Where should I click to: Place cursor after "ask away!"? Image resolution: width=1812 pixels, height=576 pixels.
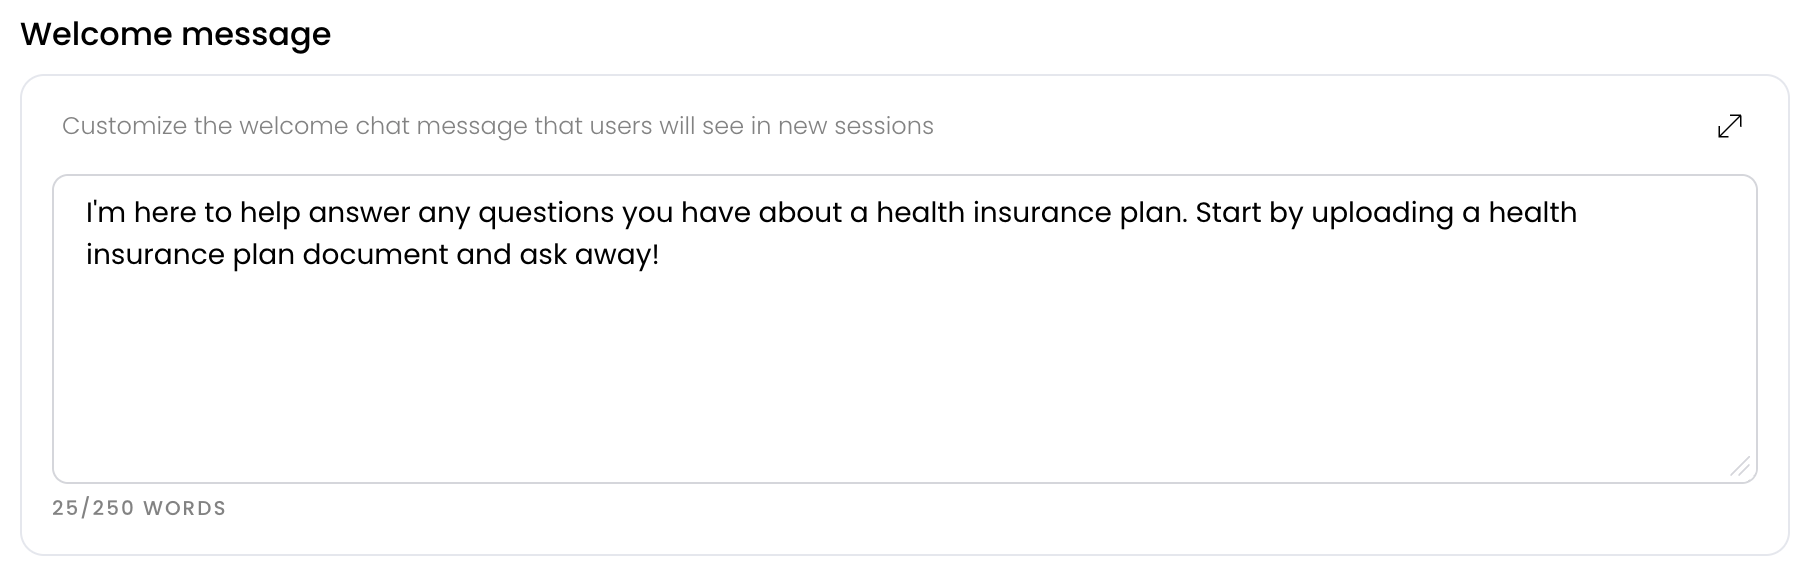click(661, 254)
